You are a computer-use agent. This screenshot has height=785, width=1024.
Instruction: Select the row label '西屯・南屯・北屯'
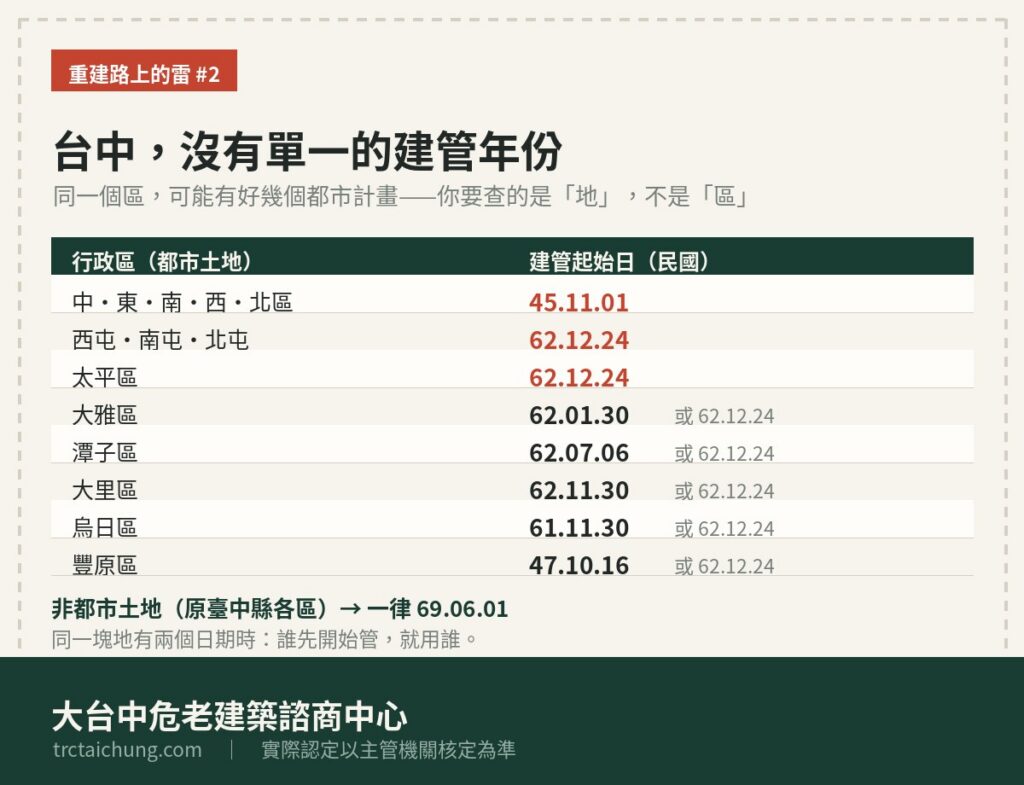tap(160, 340)
